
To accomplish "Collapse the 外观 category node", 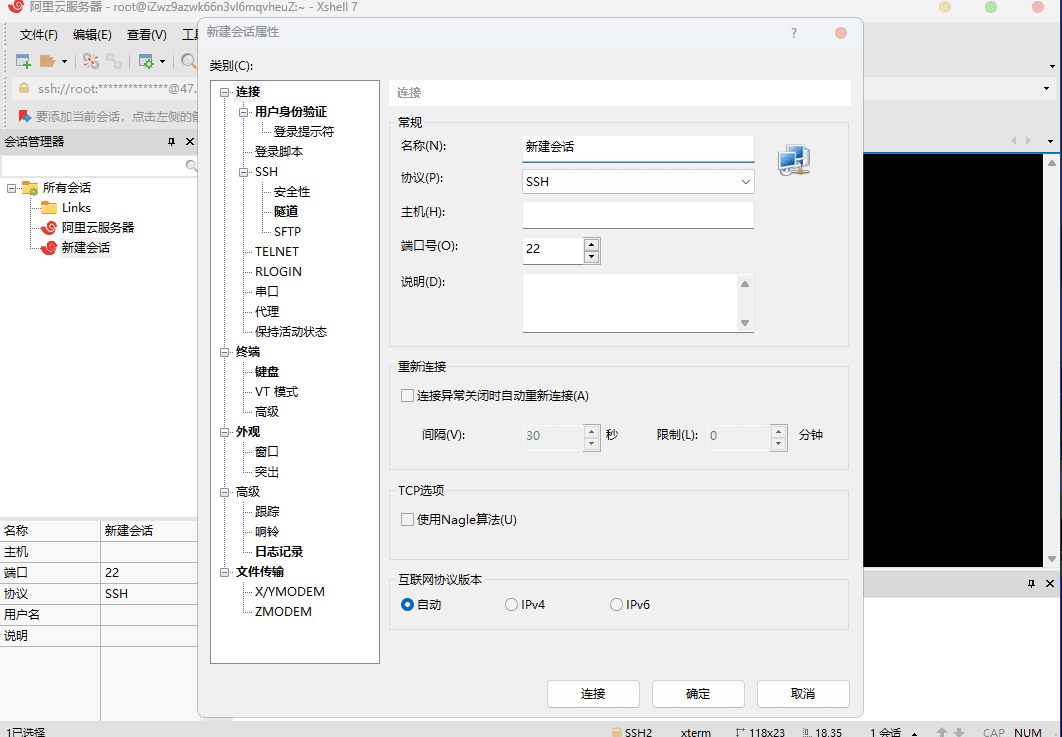I will point(225,432).
